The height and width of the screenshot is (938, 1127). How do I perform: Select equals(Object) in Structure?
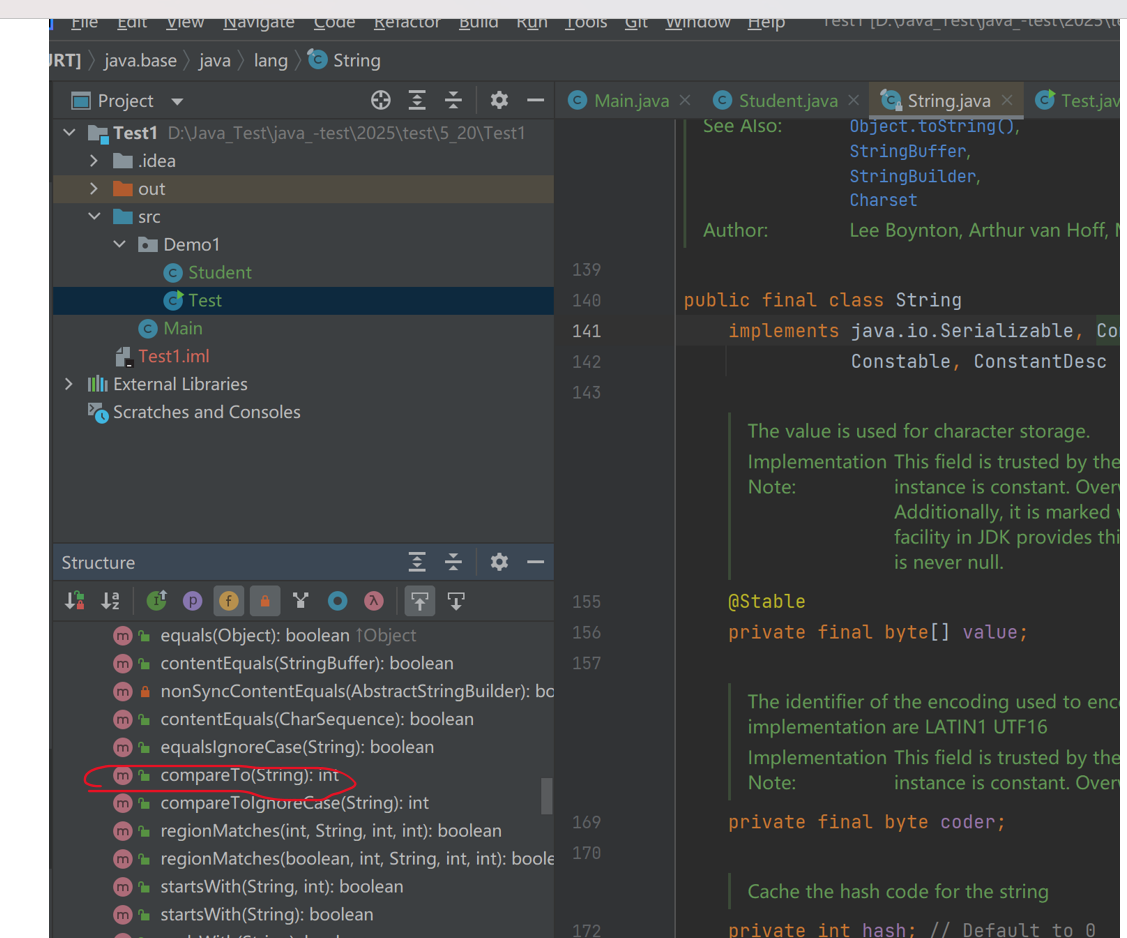pyautogui.click(x=288, y=636)
